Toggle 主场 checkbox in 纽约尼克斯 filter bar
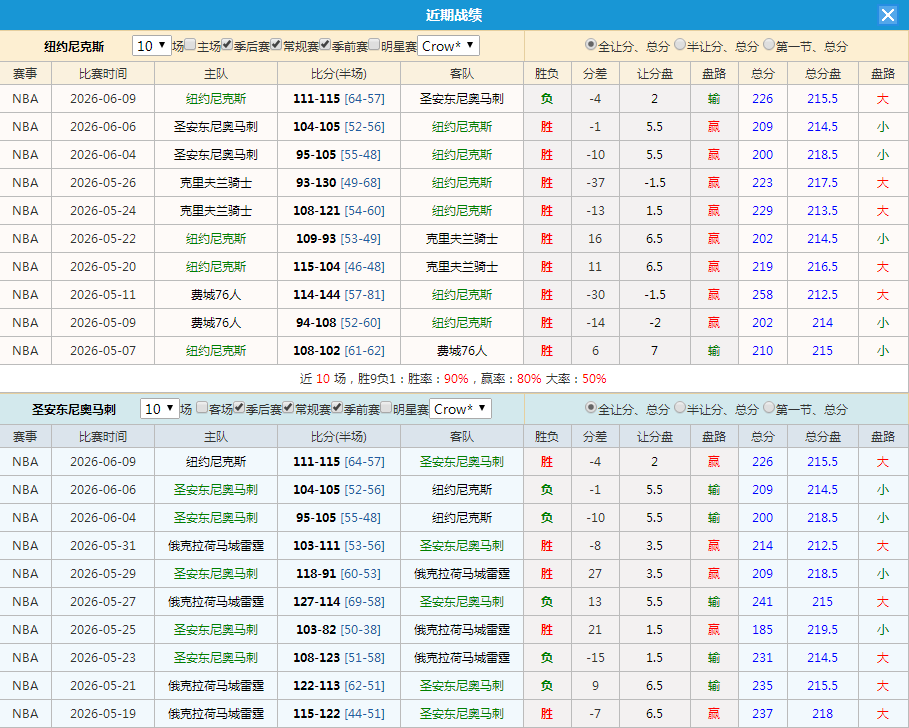909x728 pixels. click(190, 45)
